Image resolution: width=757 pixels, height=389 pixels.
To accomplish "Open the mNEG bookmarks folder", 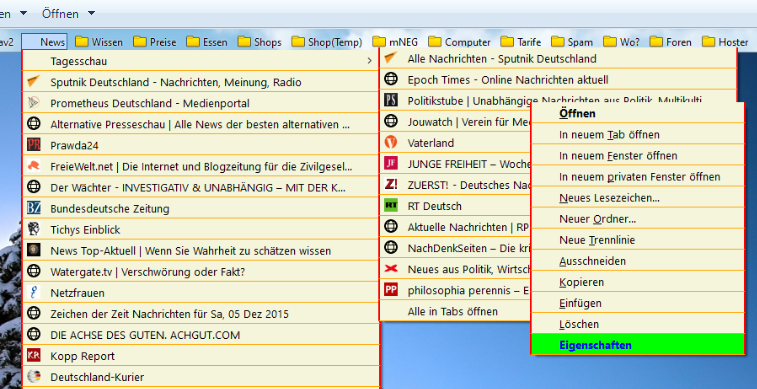I will (x=395, y=42).
